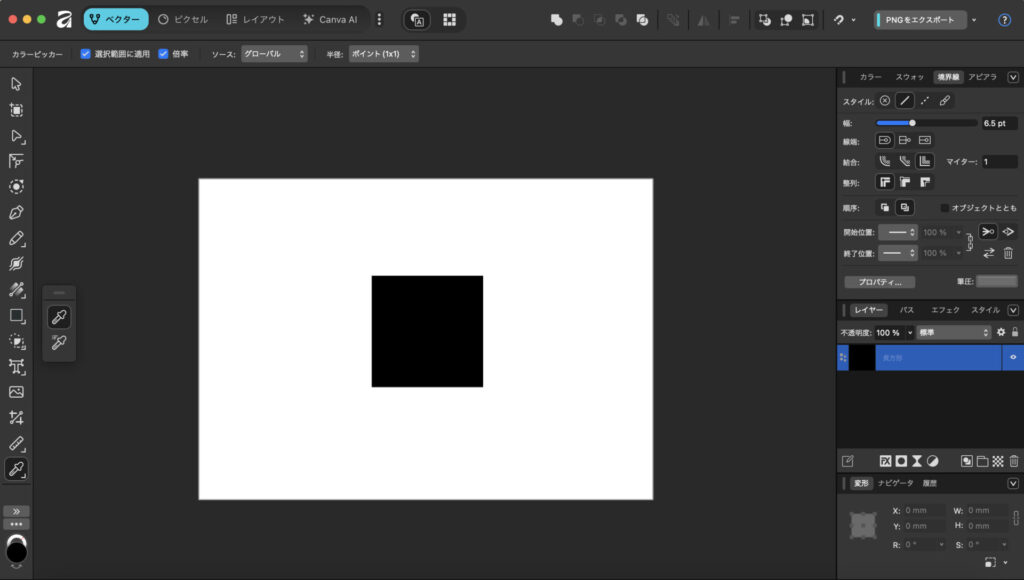Click the PNGをエクスポート button
Viewport: 1024px width, 580px height.
tap(920, 19)
